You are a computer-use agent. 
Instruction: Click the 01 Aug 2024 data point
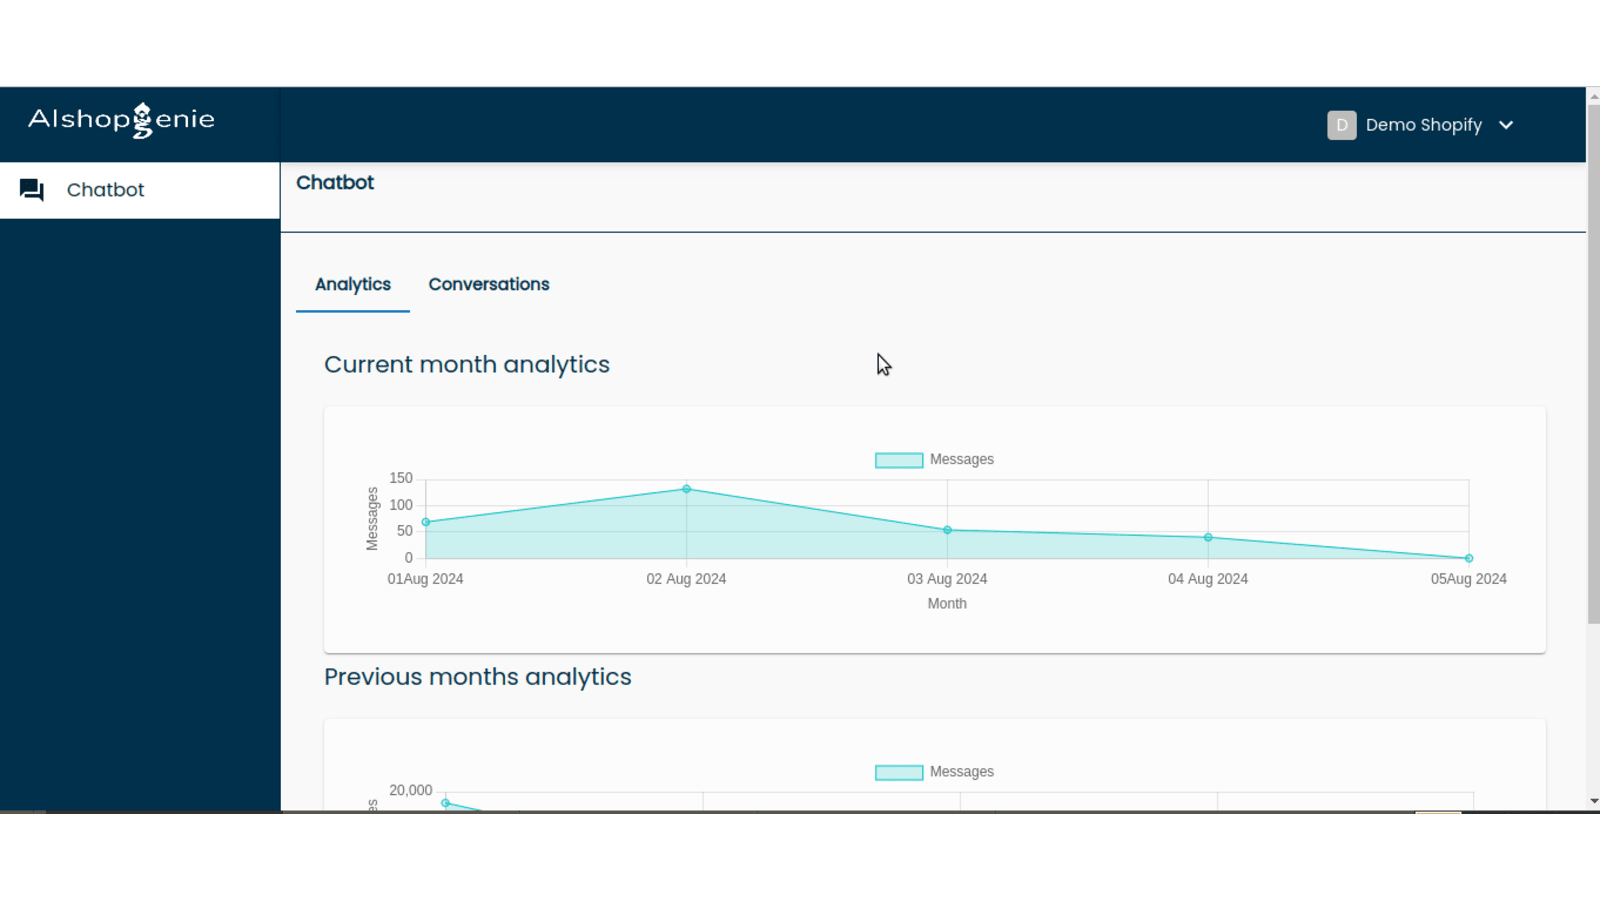click(x=426, y=522)
